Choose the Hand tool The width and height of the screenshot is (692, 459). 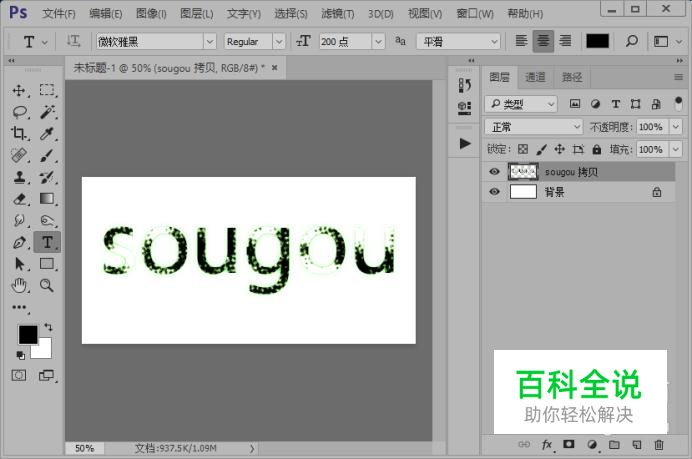click(x=19, y=286)
